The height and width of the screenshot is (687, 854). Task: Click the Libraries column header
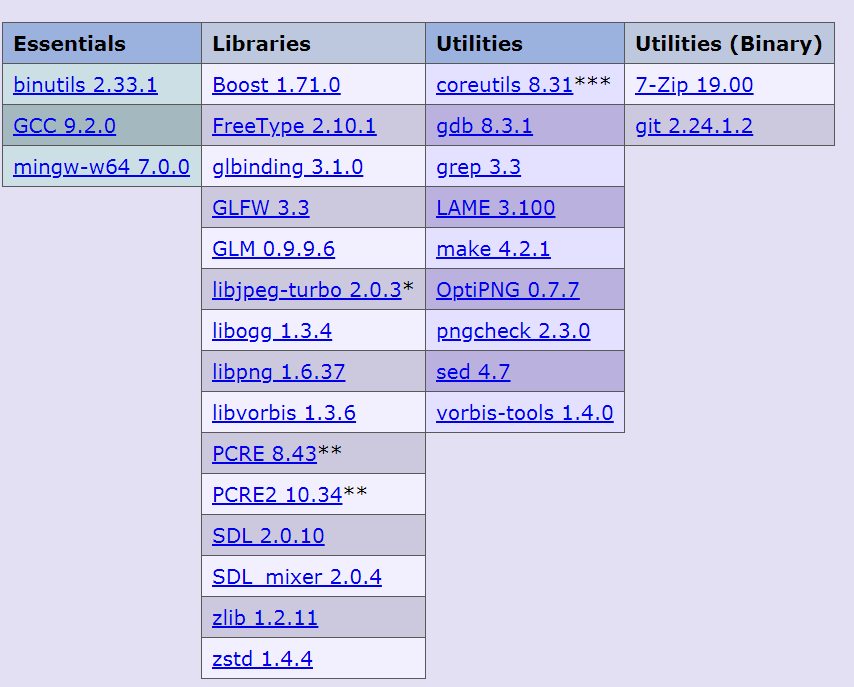(313, 43)
